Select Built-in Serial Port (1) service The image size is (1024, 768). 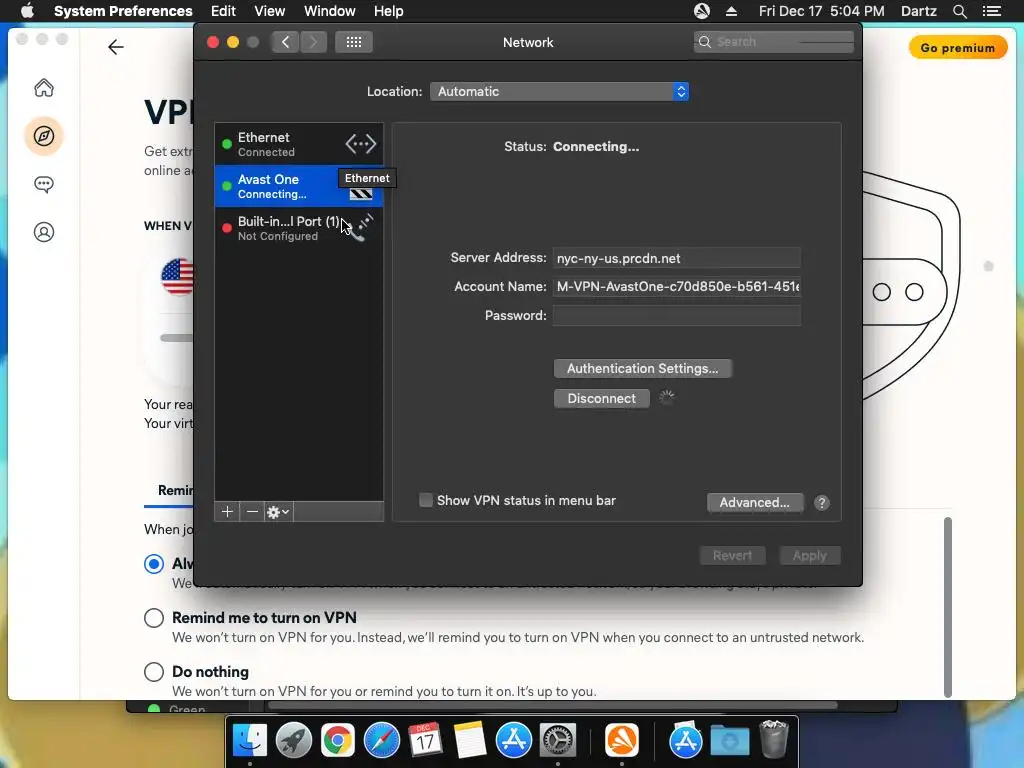pos(299,228)
